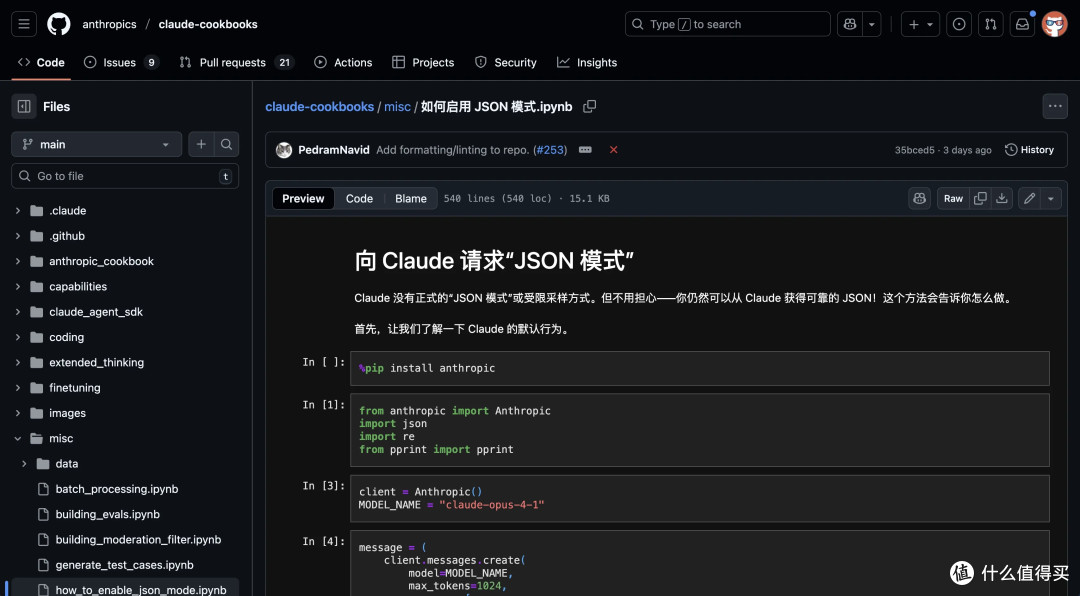Go to GitHub home via Octocat logo
Screen dimensions: 1080x596
point(59,24)
